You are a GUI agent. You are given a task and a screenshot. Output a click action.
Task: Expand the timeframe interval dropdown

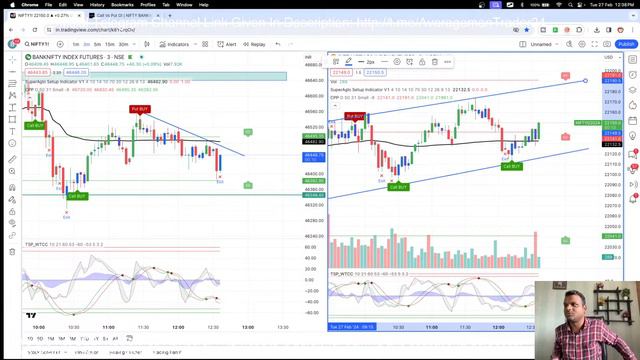134,44
